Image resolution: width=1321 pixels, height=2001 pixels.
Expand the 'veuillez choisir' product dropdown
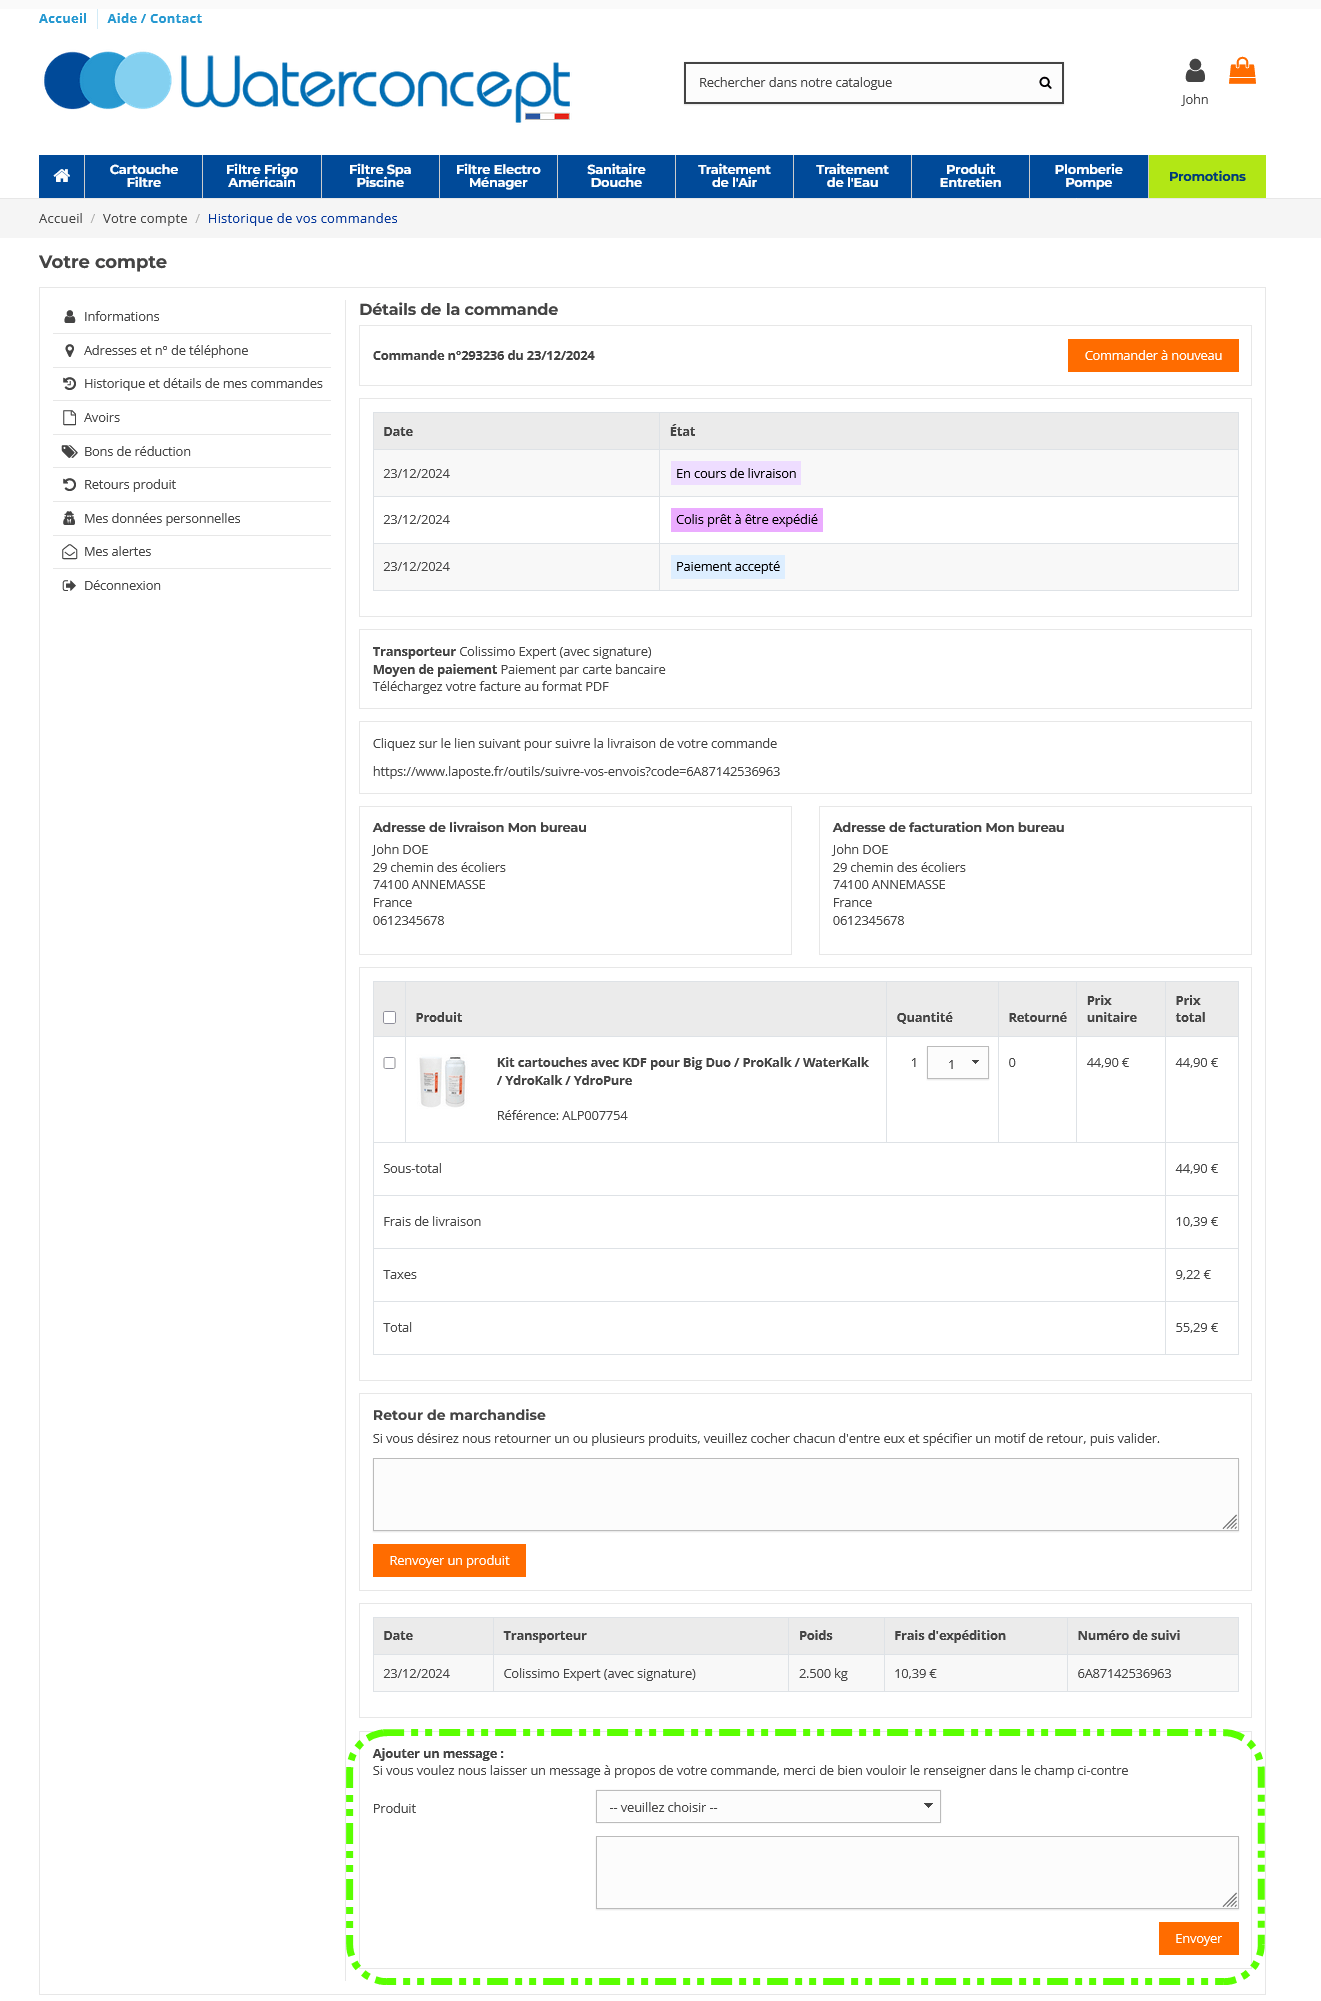tap(768, 1807)
